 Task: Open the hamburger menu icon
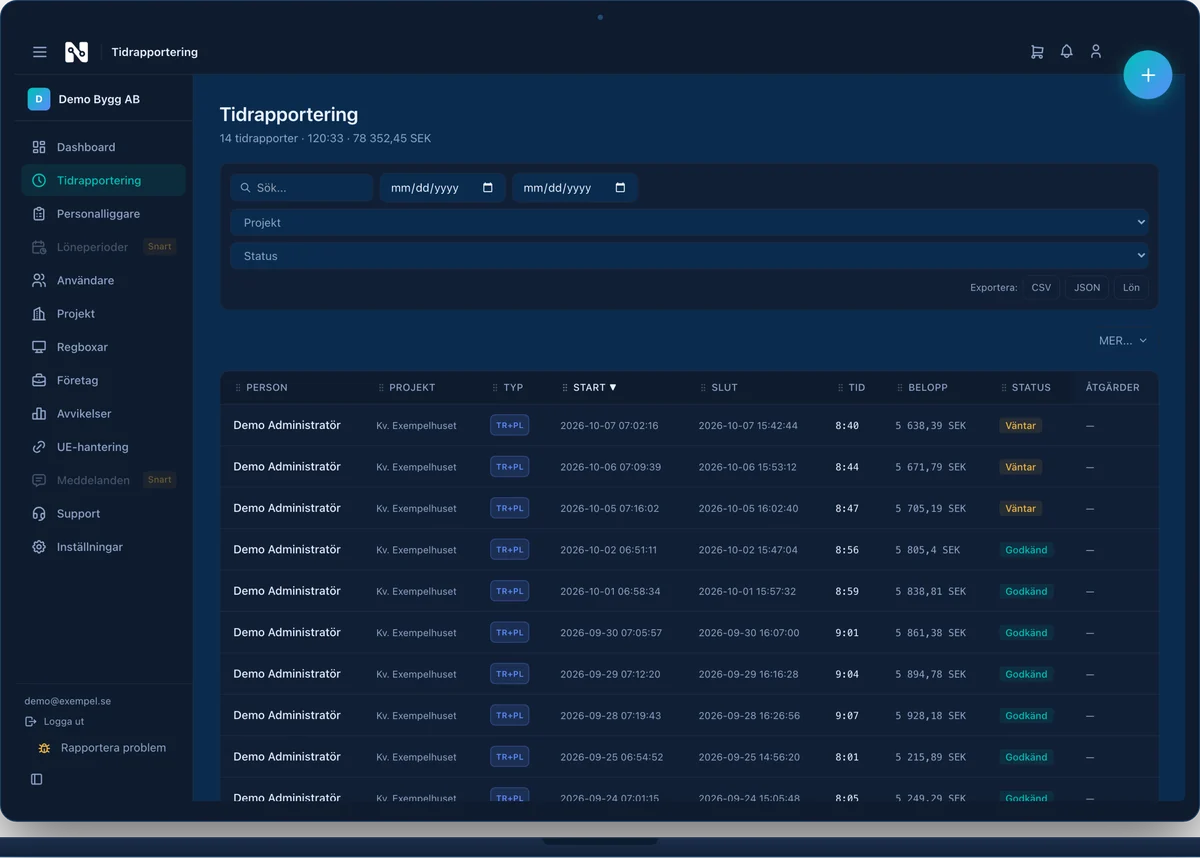pyautogui.click(x=40, y=52)
